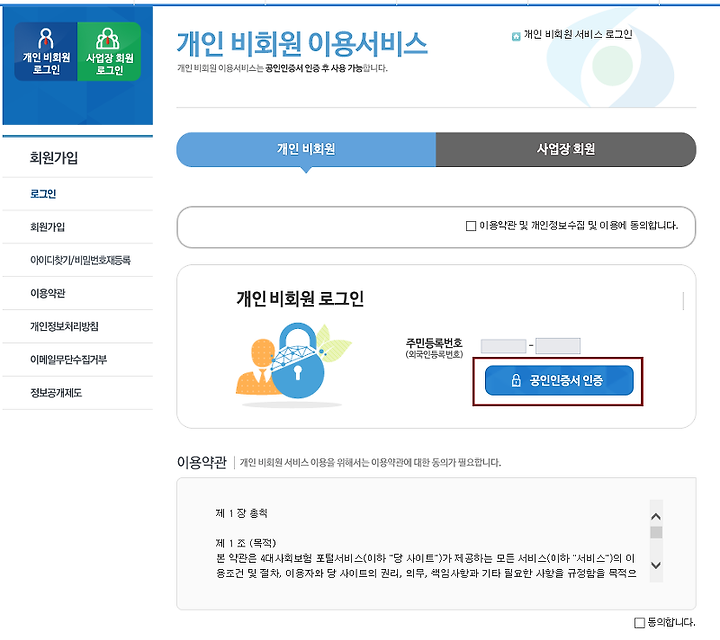
Task: Click the second 주민등록번호 input field
Action: pos(558,346)
